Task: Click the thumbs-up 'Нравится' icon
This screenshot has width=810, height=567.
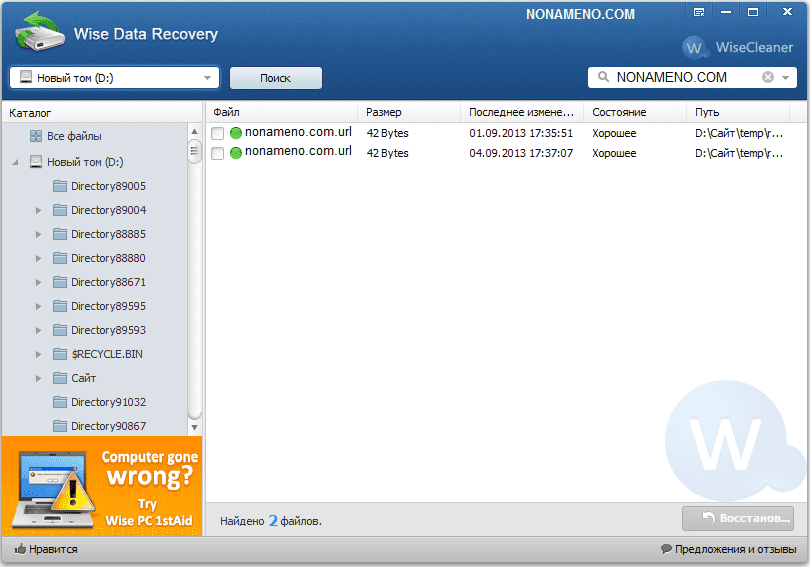Action: tap(20, 549)
